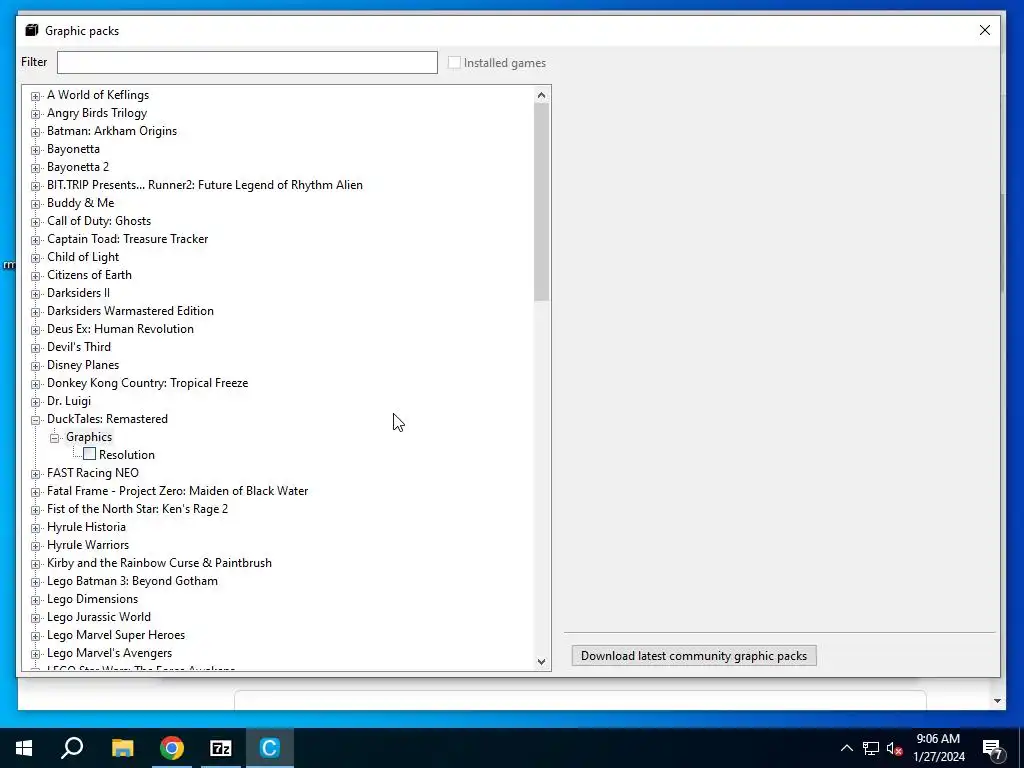
Task: Expand Donkey Kong Country: Tropical Freeze node
Action: click(35, 384)
